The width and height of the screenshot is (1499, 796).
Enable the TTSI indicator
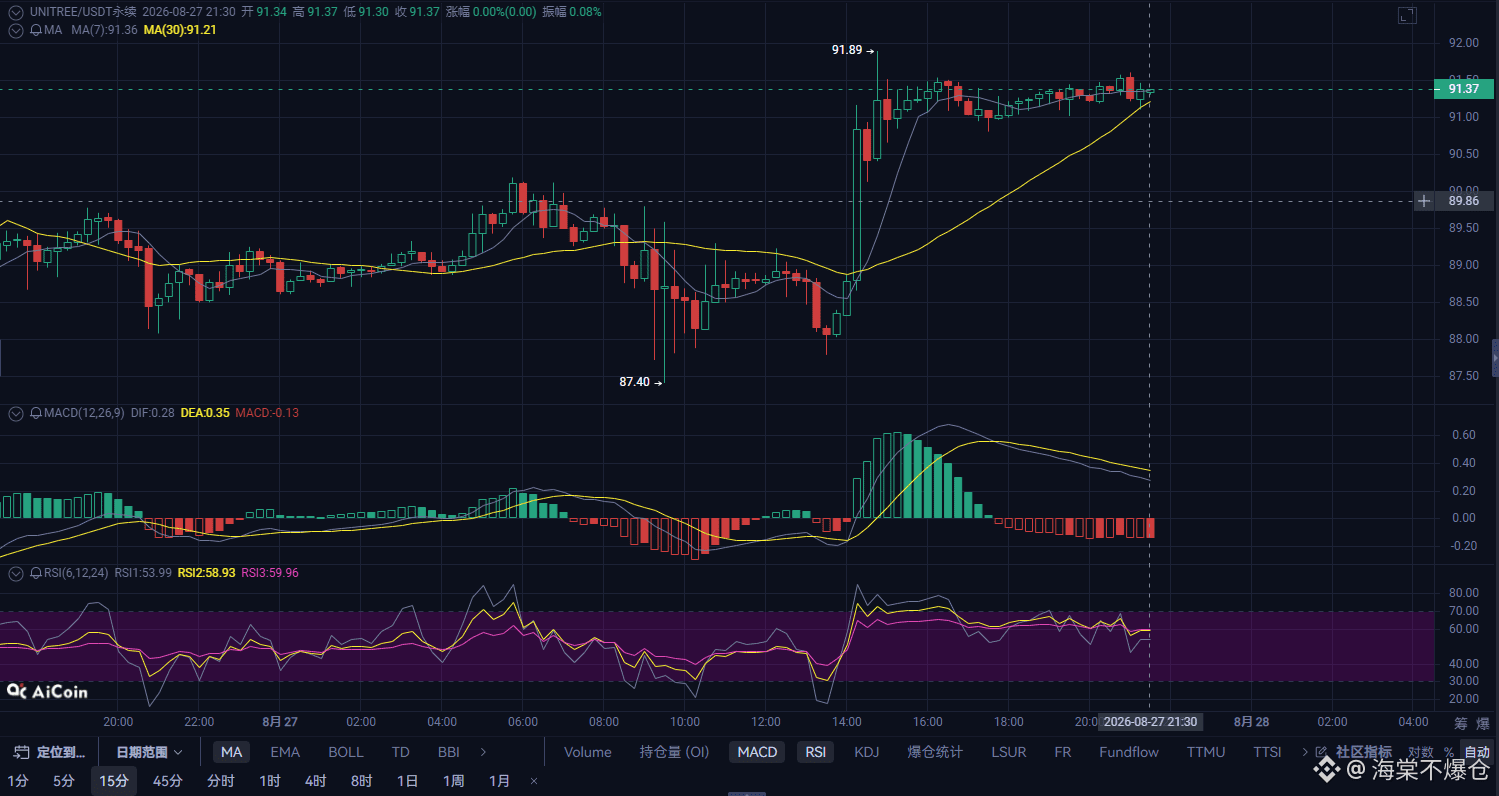tap(1267, 752)
